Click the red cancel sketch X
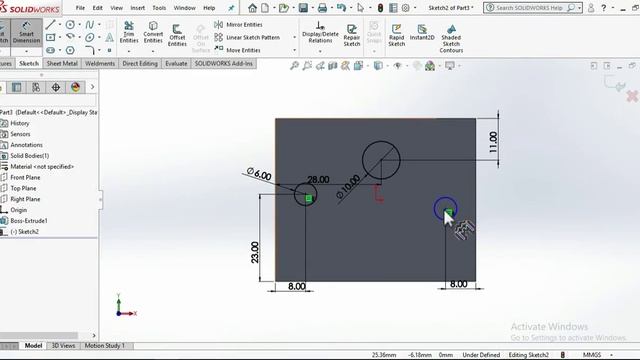640x360 pixels. coord(632,96)
